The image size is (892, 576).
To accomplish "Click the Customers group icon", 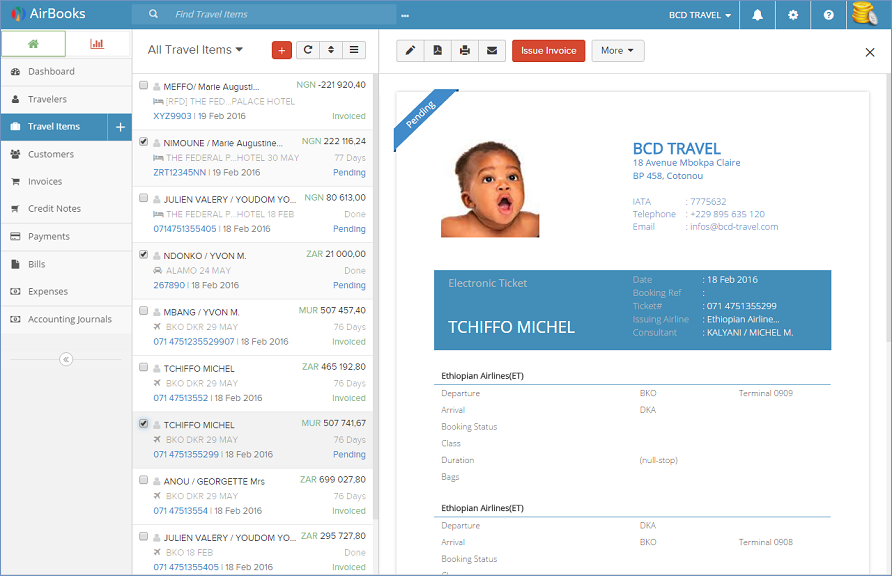I will (x=15, y=154).
